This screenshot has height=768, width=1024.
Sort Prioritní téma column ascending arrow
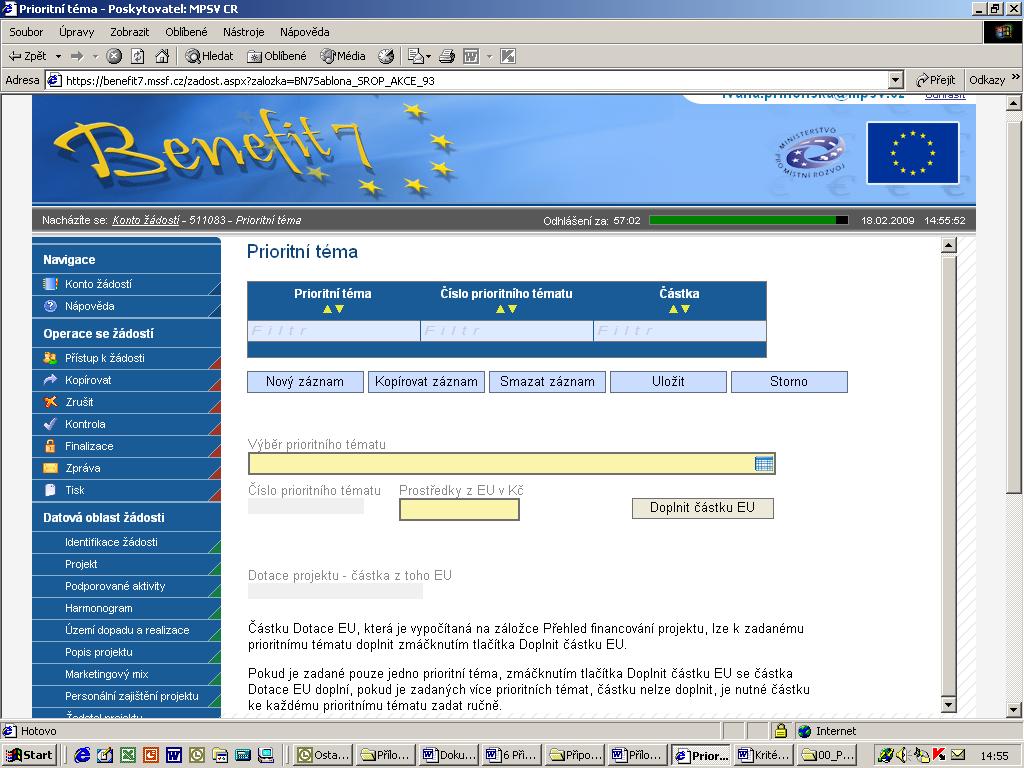327,310
